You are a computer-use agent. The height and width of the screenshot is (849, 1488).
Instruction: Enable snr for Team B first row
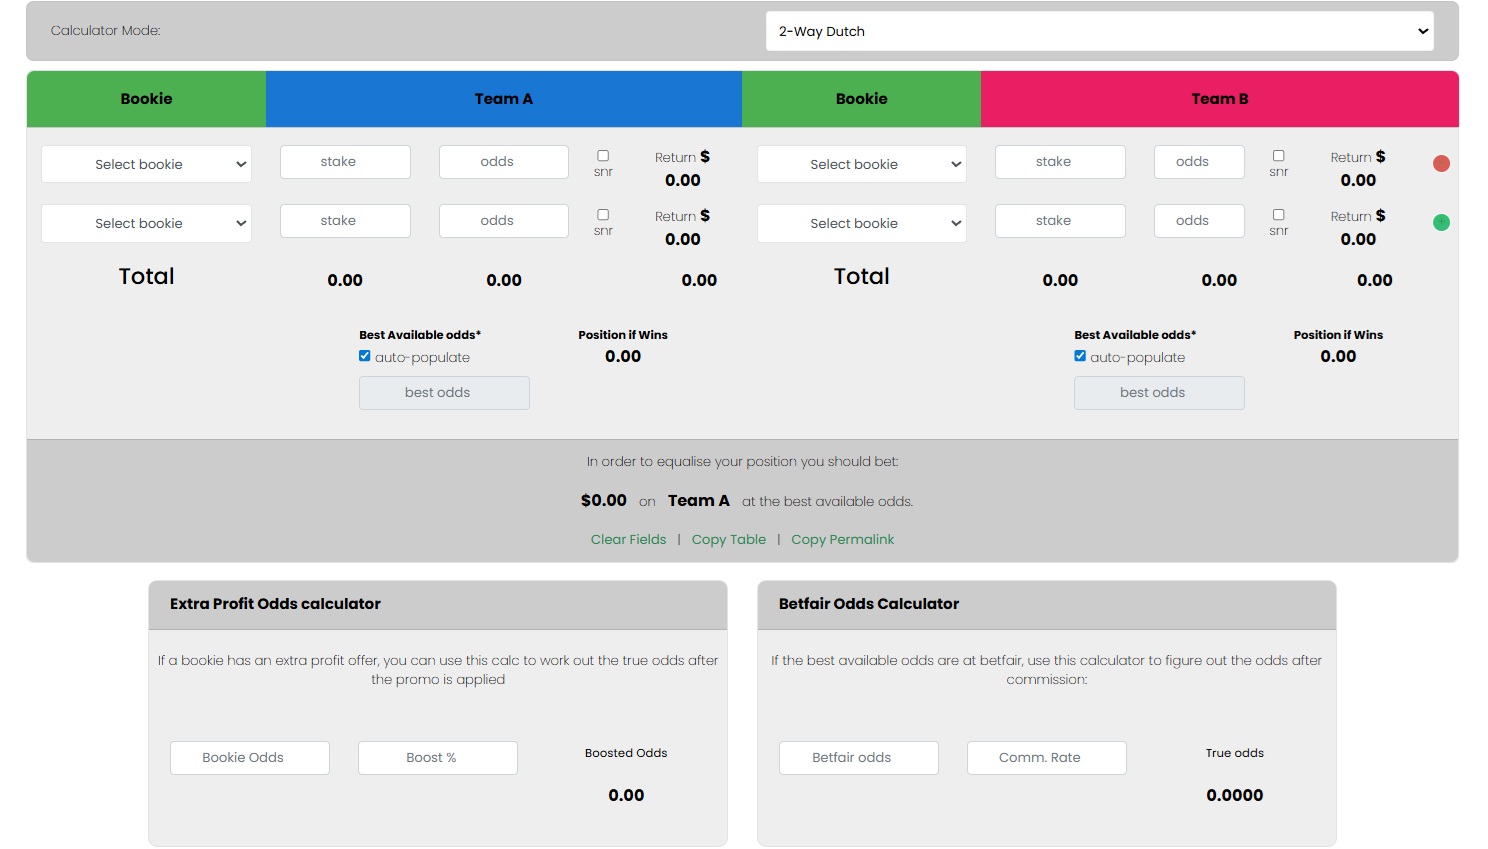(x=1278, y=155)
